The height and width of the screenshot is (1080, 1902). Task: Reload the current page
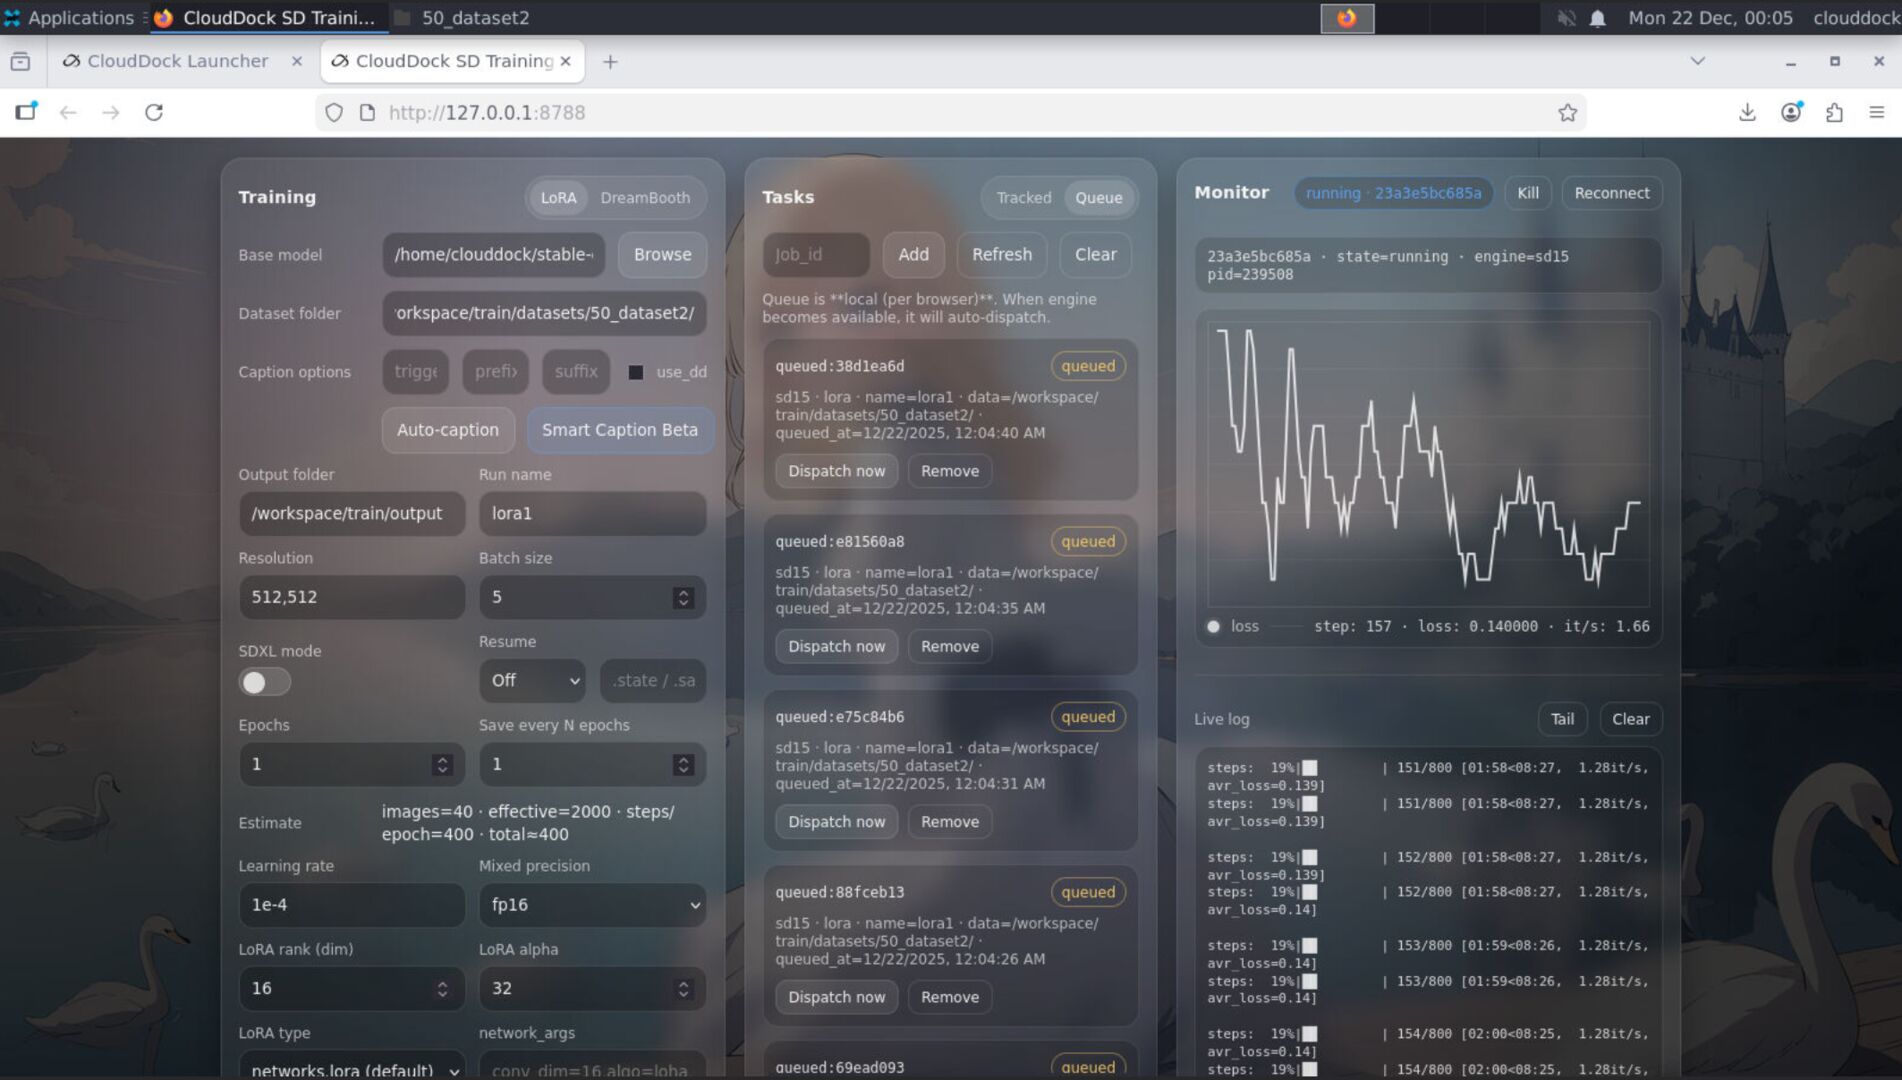pos(155,113)
